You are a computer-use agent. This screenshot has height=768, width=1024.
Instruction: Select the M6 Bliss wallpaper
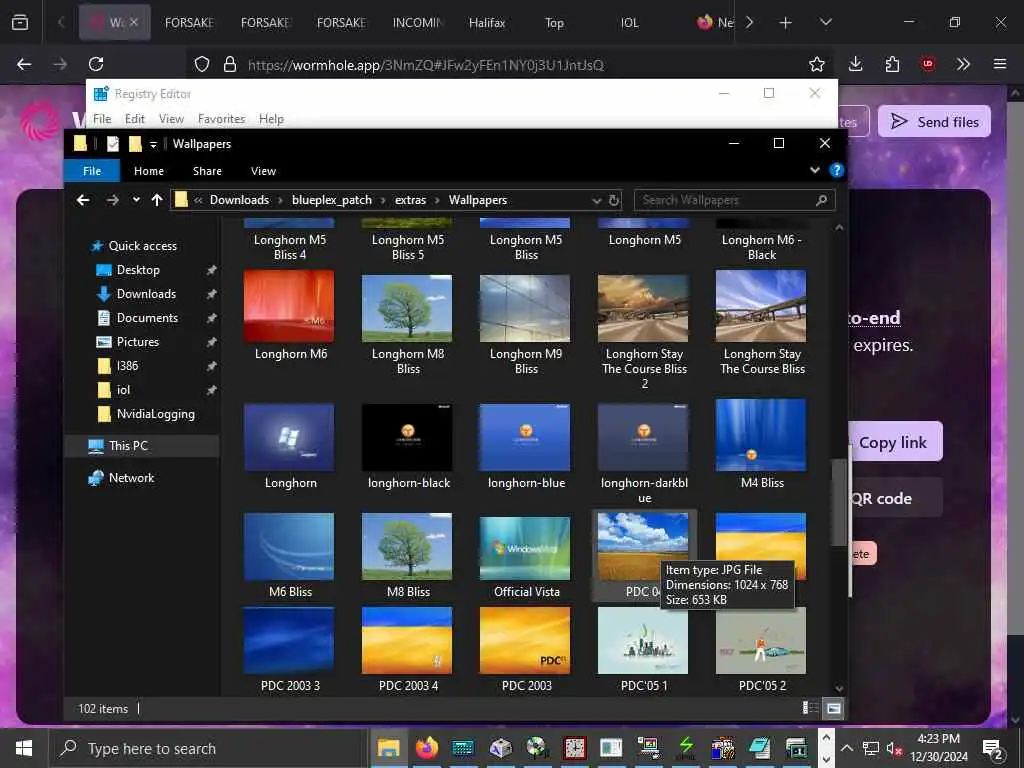tap(289, 547)
